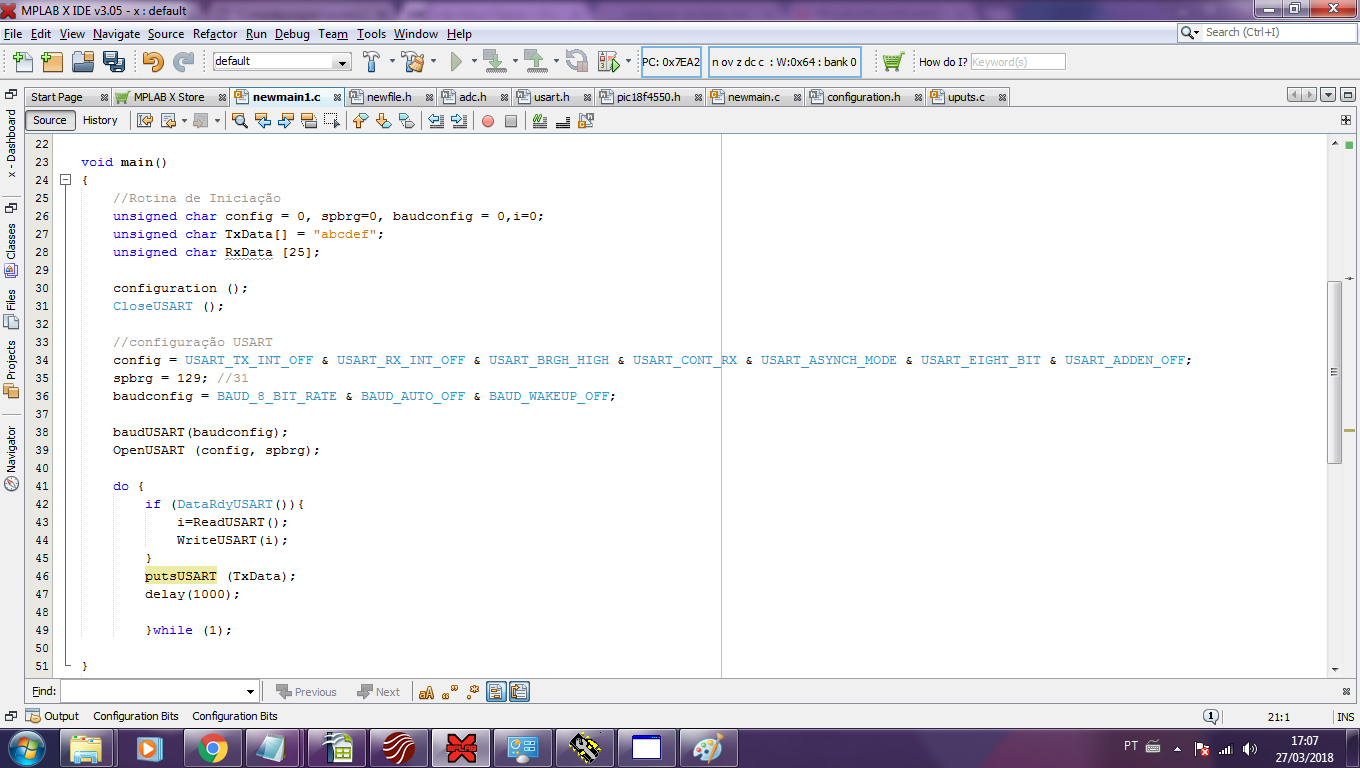The height and width of the screenshot is (768, 1360).
Task: Start macro recording red circle
Action: click(488, 121)
